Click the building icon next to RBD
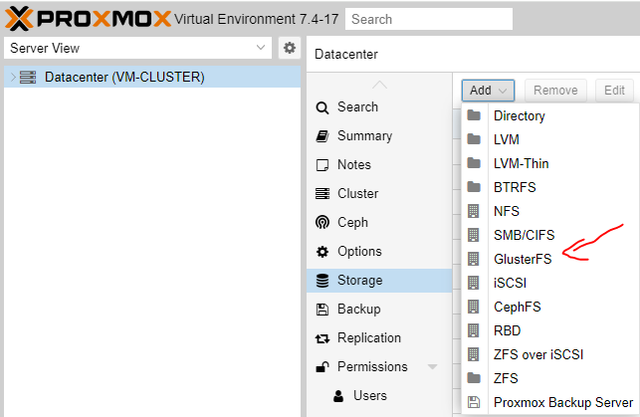The image size is (640, 417). [x=473, y=330]
